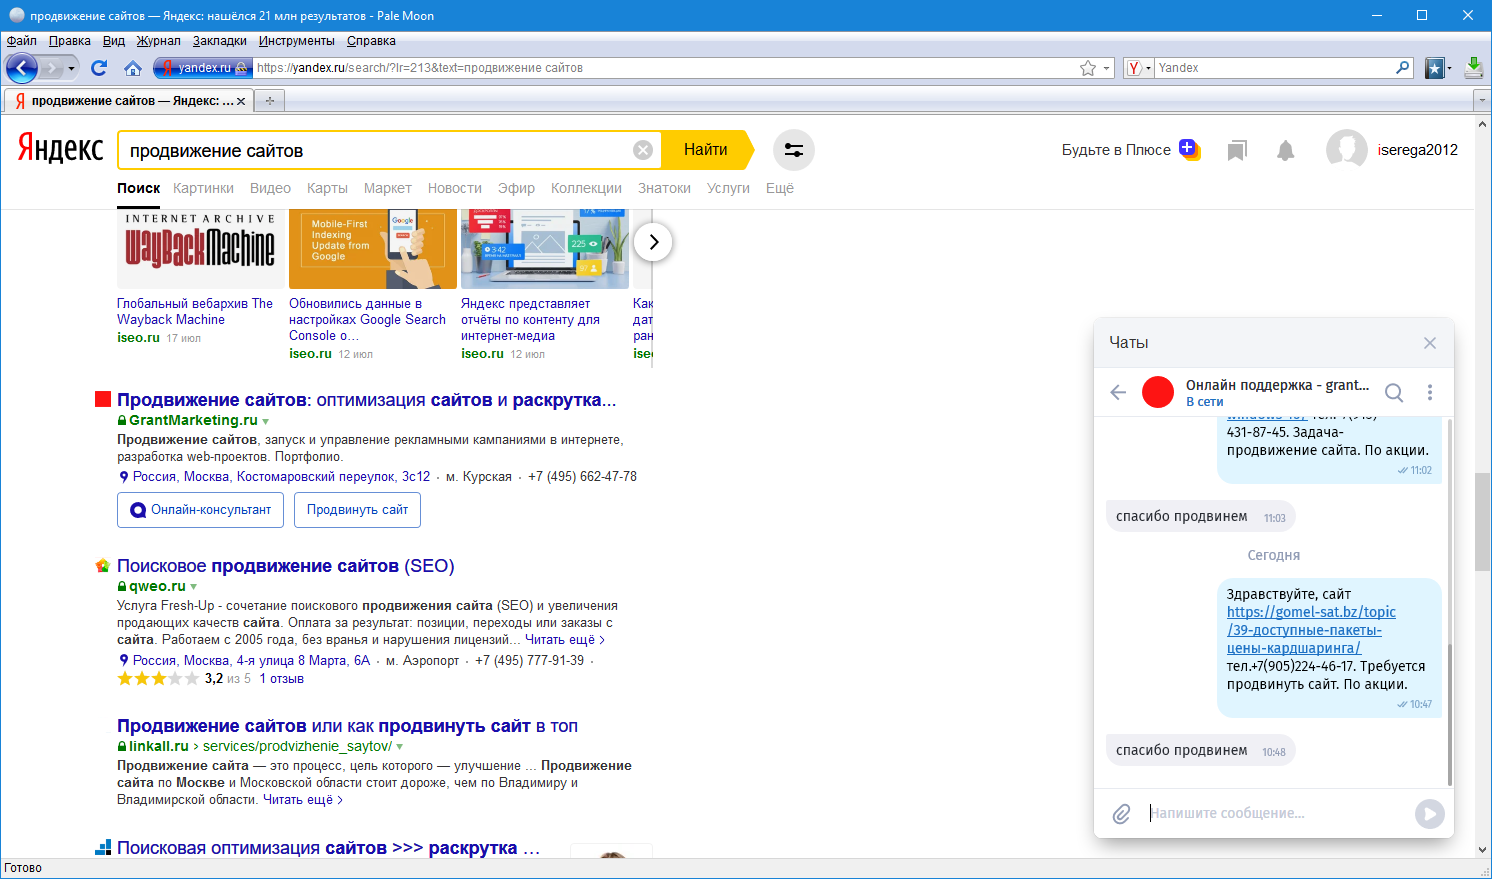This screenshot has height=879, width=1492.
Task: Open the Инструменты menu
Action: click(296, 41)
